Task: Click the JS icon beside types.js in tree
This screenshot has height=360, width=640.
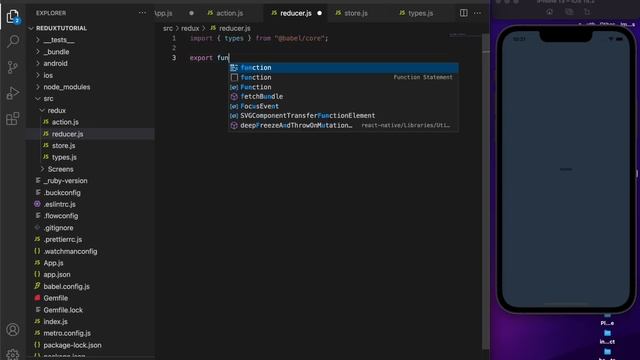Action: (46, 157)
